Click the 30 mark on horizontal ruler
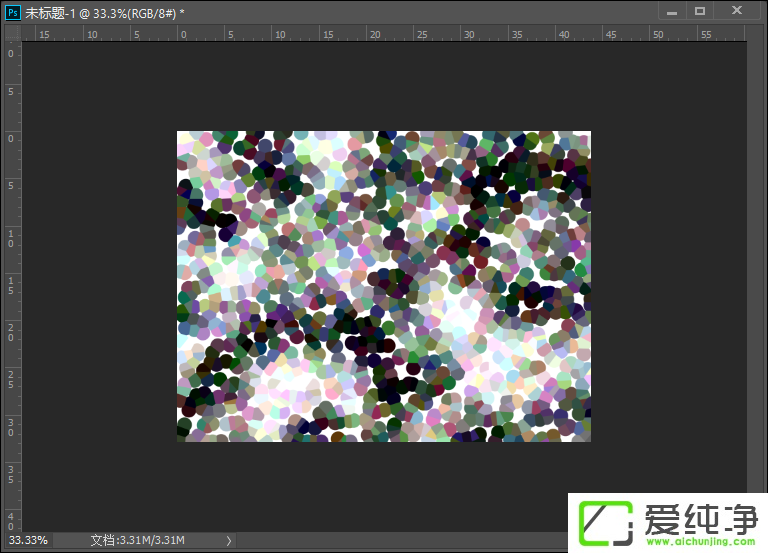768x553 pixels. (x=468, y=34)
